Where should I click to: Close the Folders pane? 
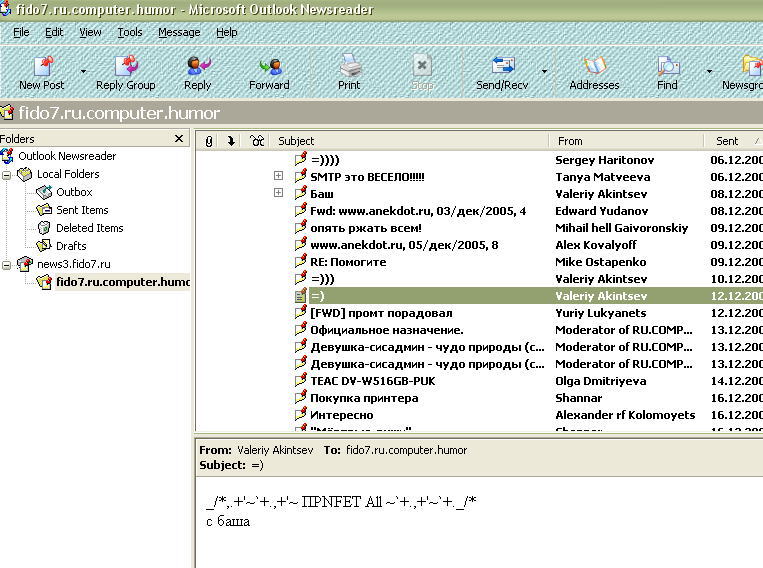(x=179, y=139)
